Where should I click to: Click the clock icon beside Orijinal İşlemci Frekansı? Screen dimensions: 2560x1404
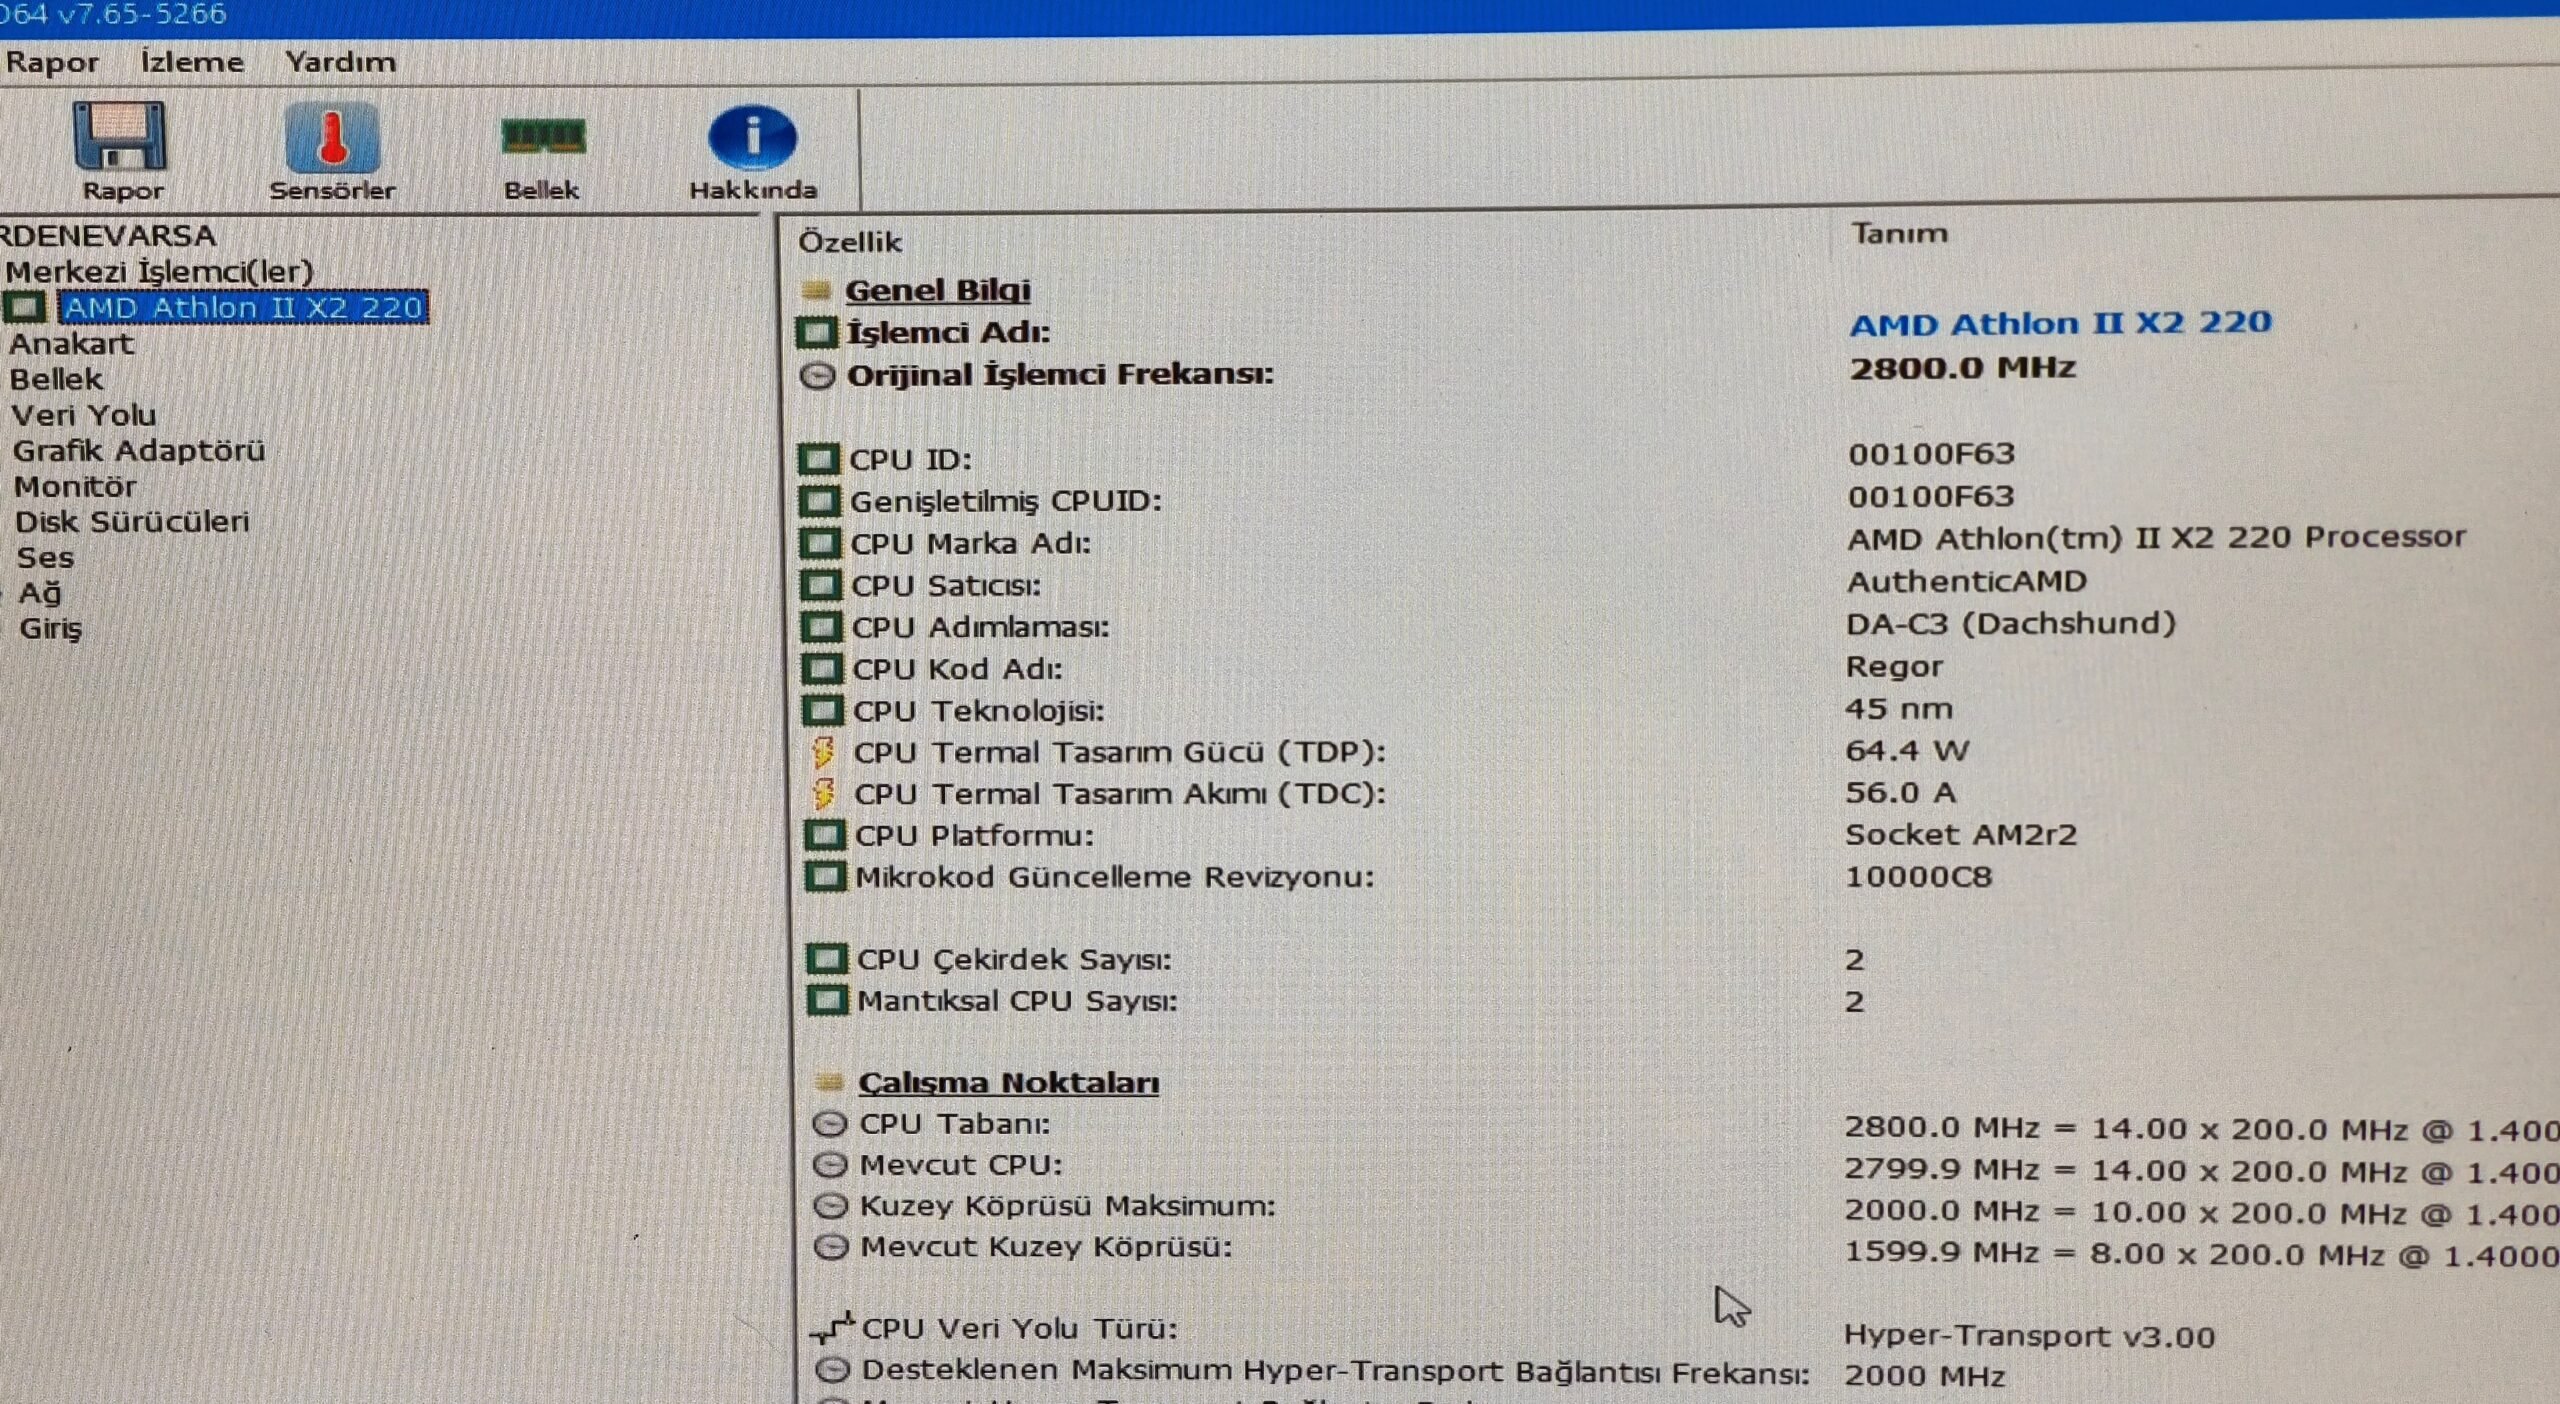click(x=818, y=376)
